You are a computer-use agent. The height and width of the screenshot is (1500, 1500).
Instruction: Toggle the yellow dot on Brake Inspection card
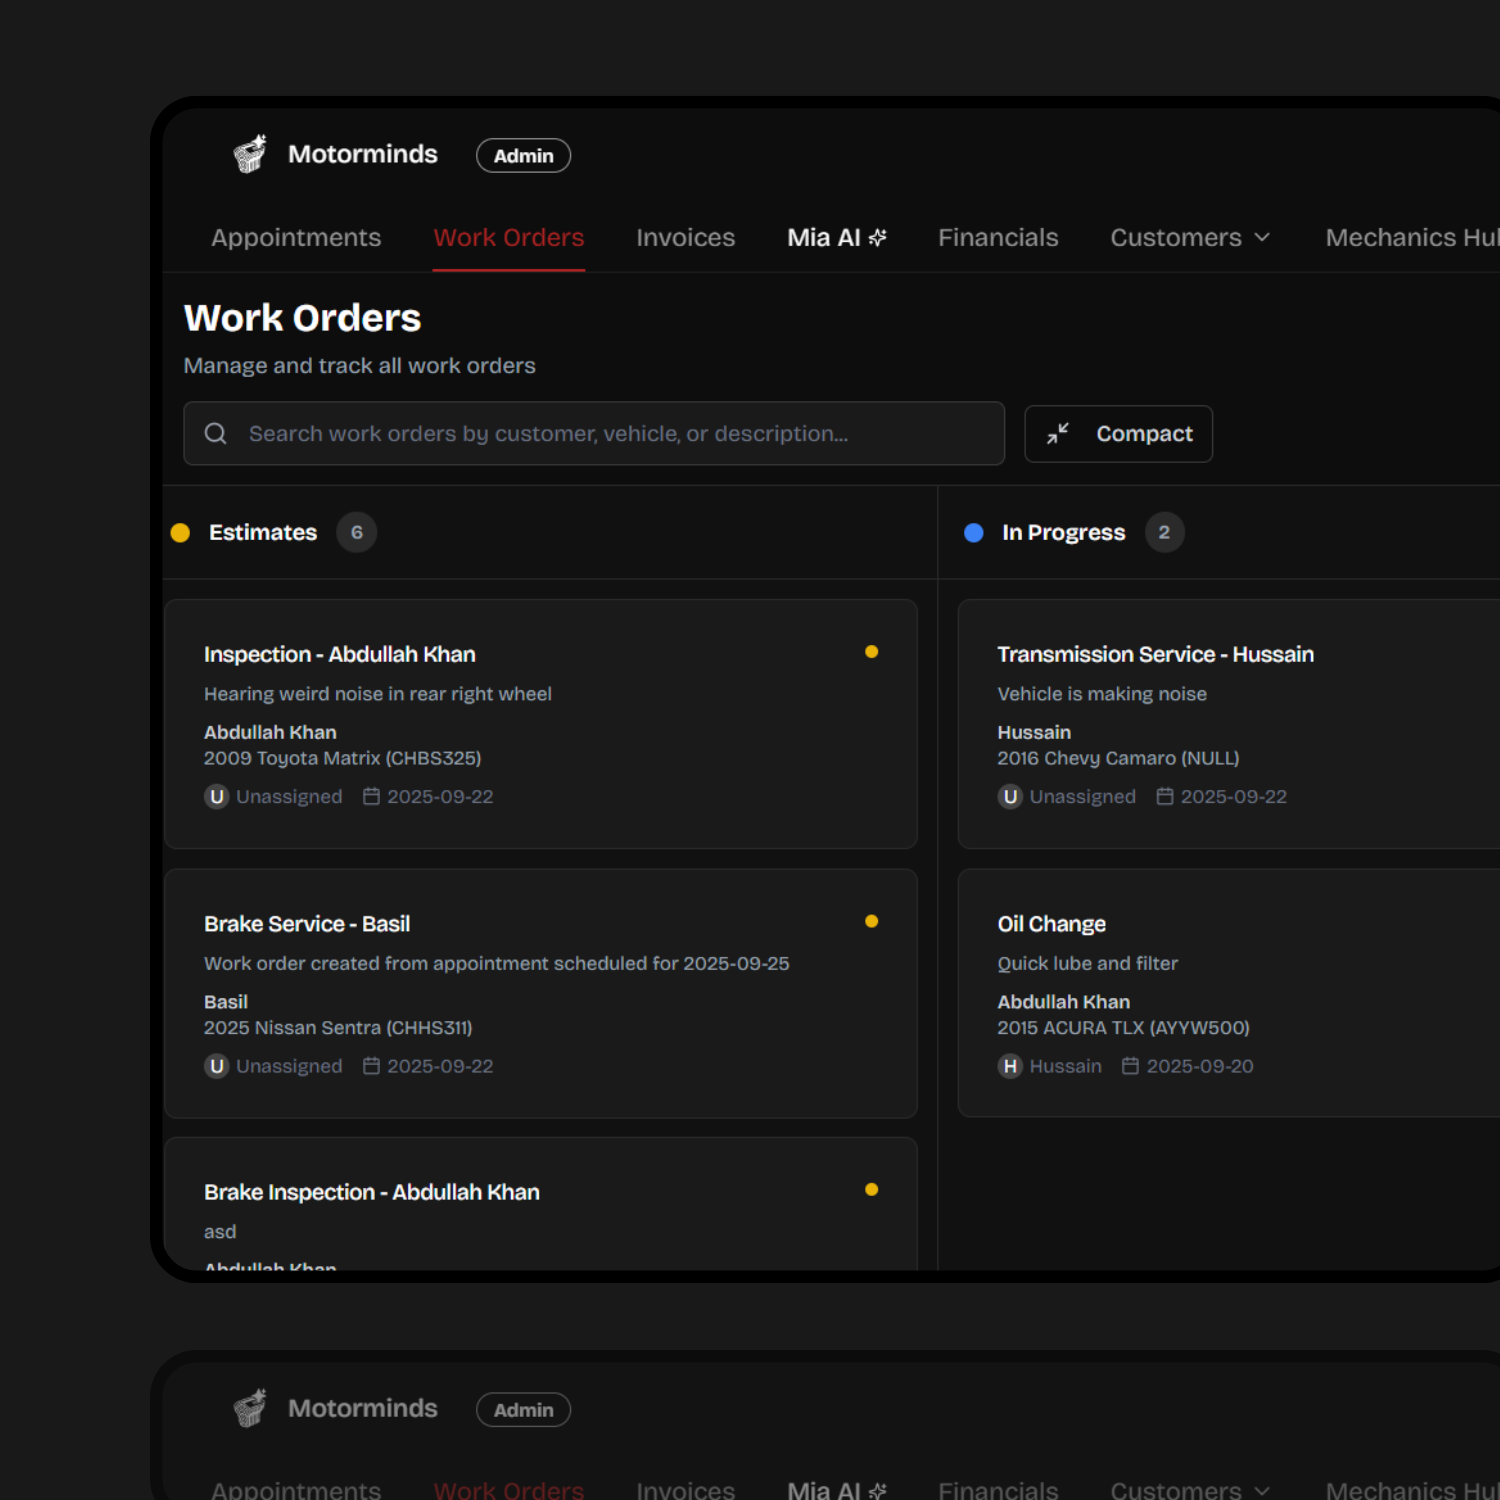tap(871, 1189)
